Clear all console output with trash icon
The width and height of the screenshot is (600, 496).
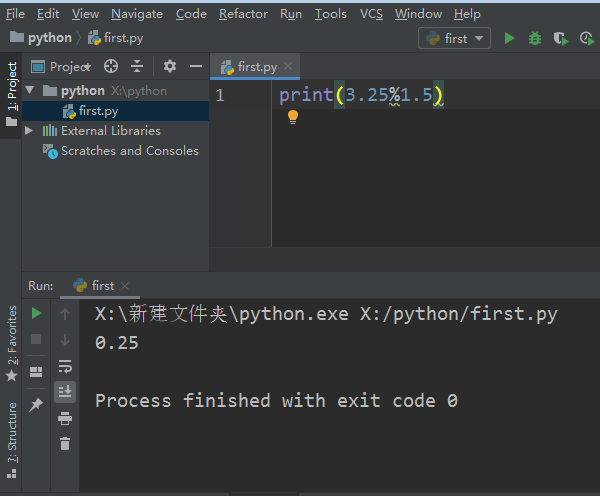tap(65, 443)
